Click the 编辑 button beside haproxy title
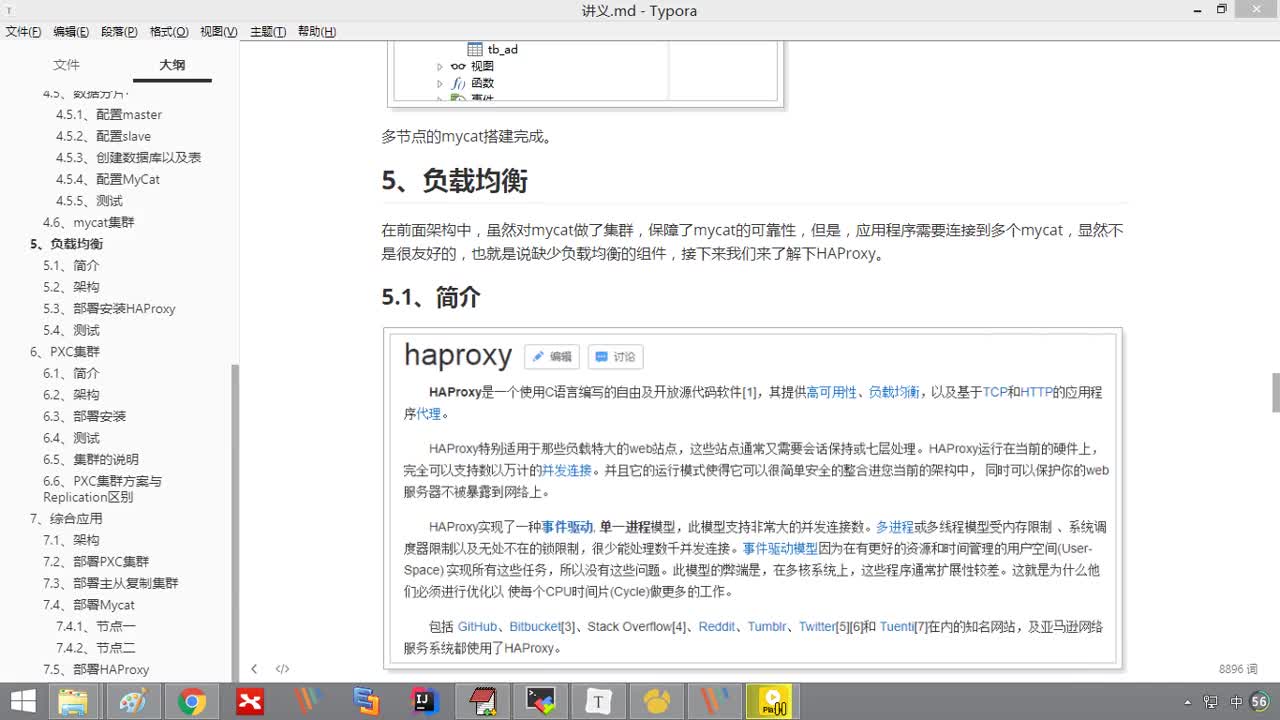The height and width of the screenshot is (720, 1280). (552, 356)
